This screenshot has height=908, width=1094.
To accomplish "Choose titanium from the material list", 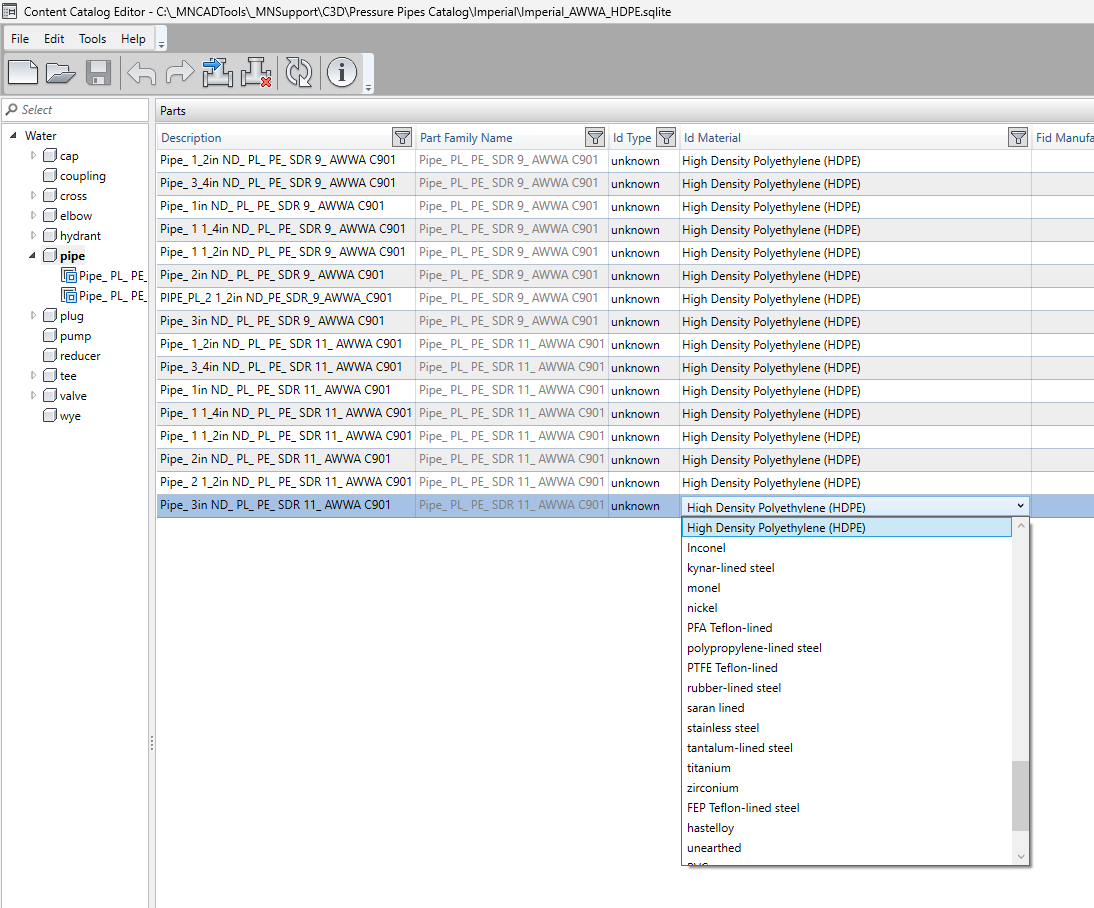I will tap(846, 768).
